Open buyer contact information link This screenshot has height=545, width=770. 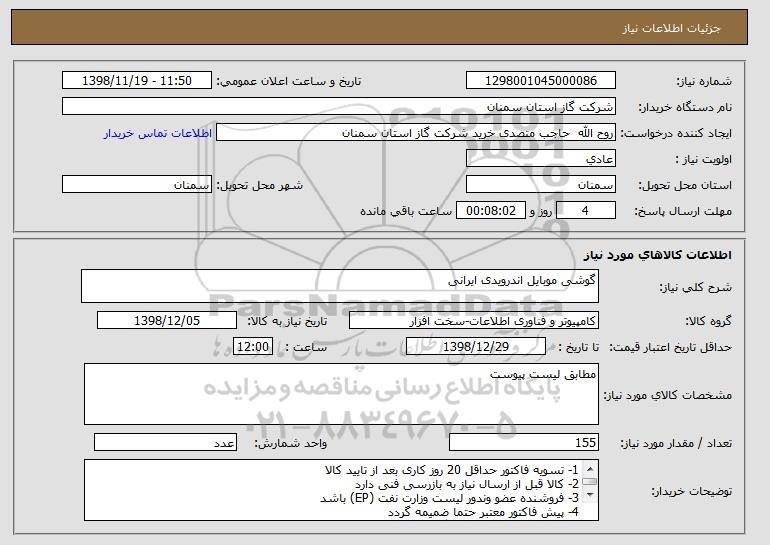click(x=158, y=133)
